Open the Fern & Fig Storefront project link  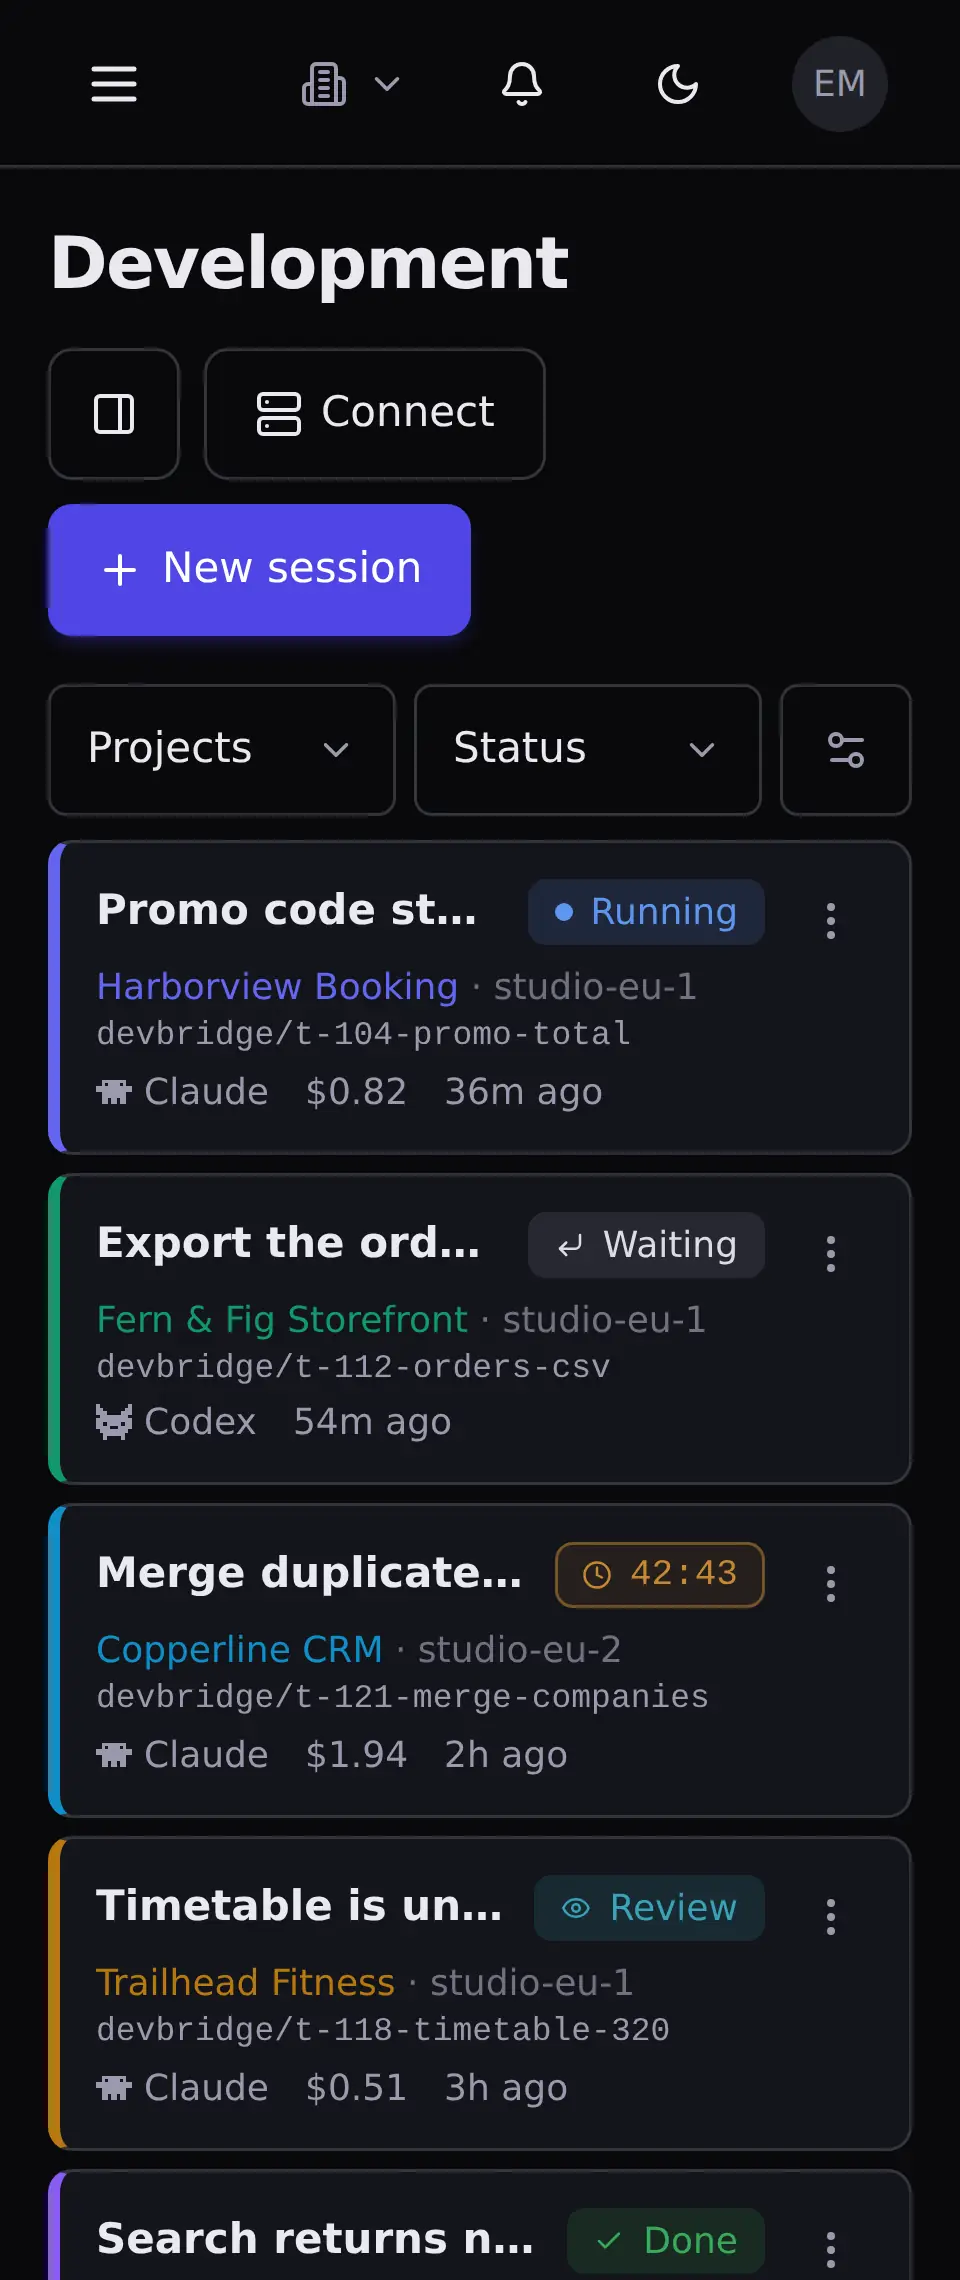282,1320
